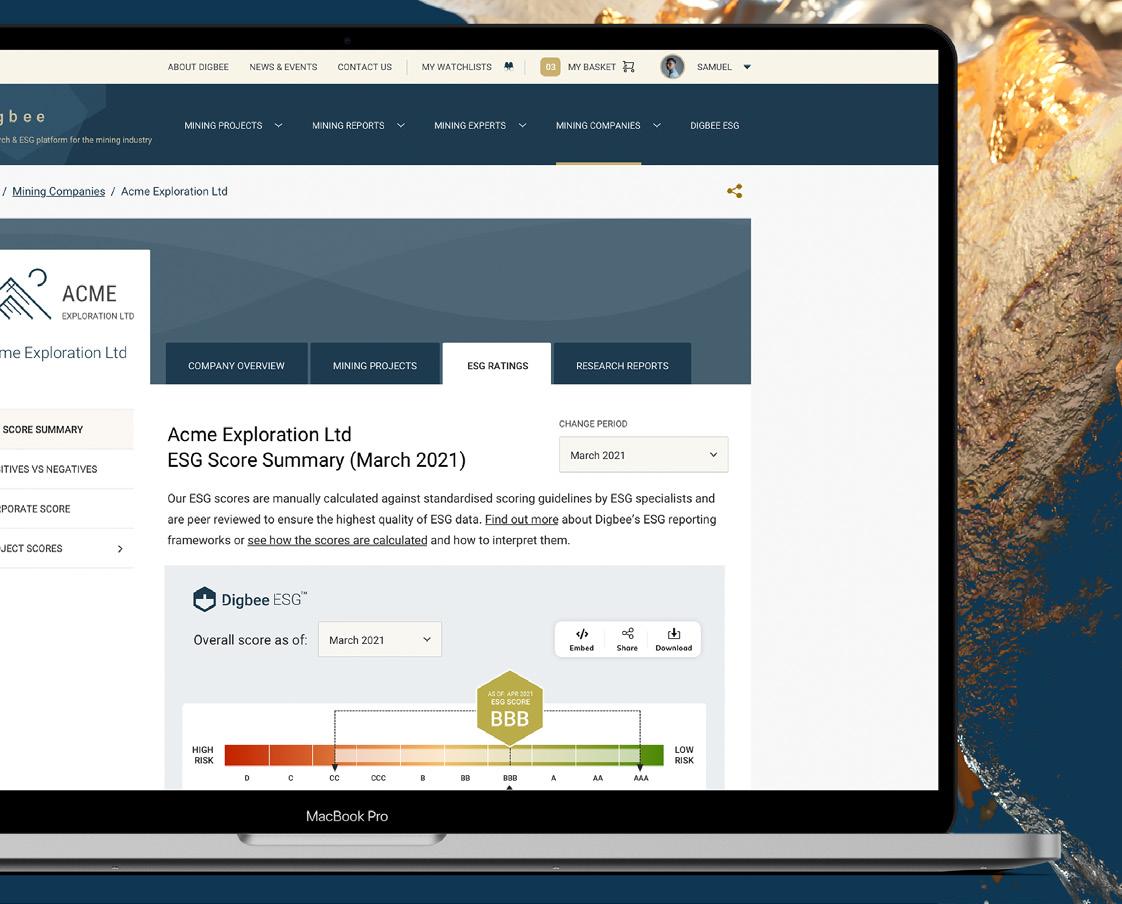Image resolution: width=1122 pixels, height=904 pixels.
Task: Click the Embed code icon
Action: point(582,633)
